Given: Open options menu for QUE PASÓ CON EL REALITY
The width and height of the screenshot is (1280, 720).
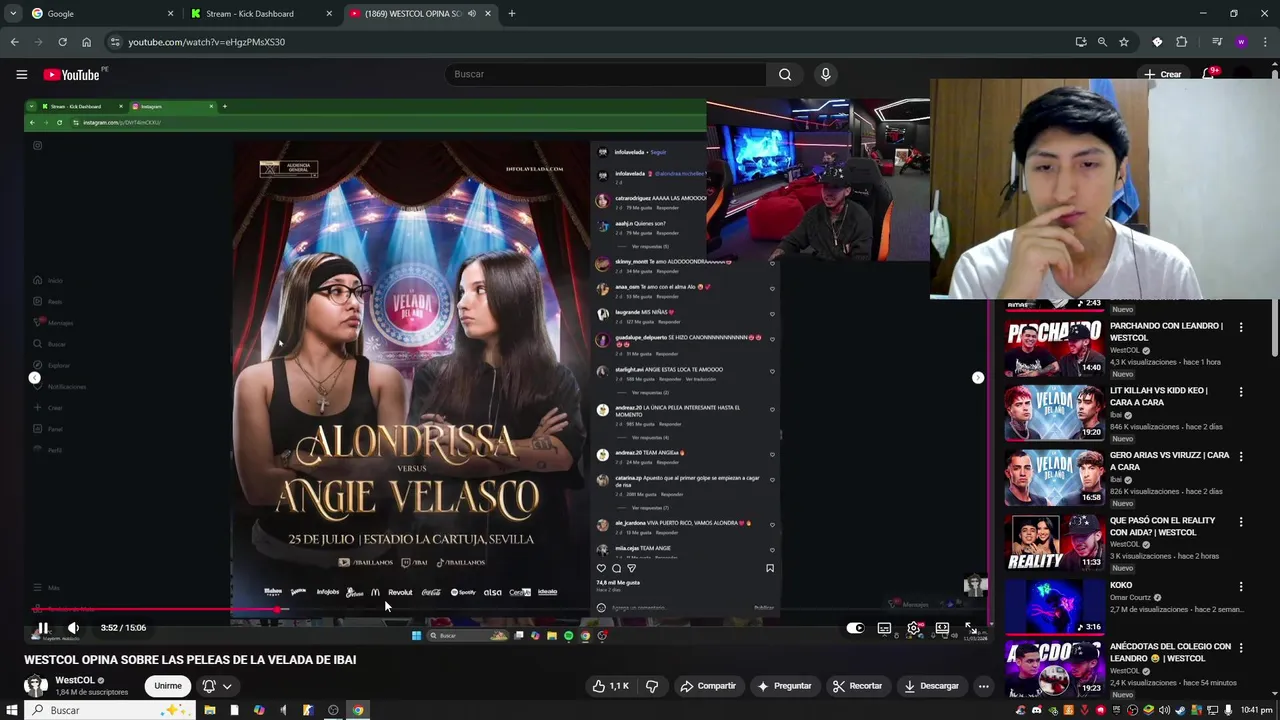Looking at the screenshot, I should [x=1241, y=522].
